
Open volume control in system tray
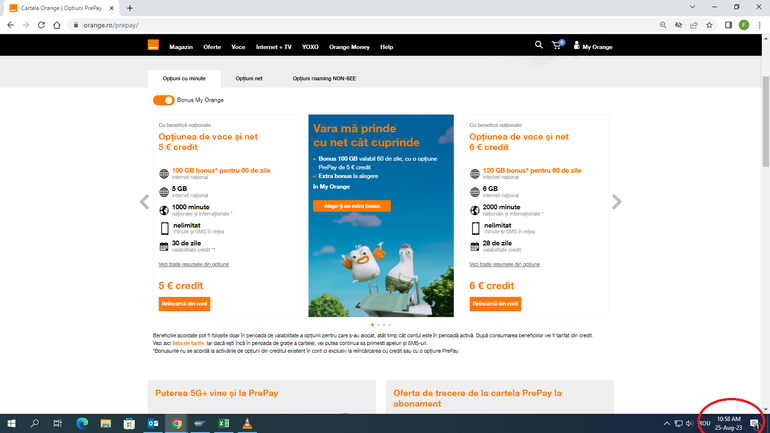(x=689, y=423)
